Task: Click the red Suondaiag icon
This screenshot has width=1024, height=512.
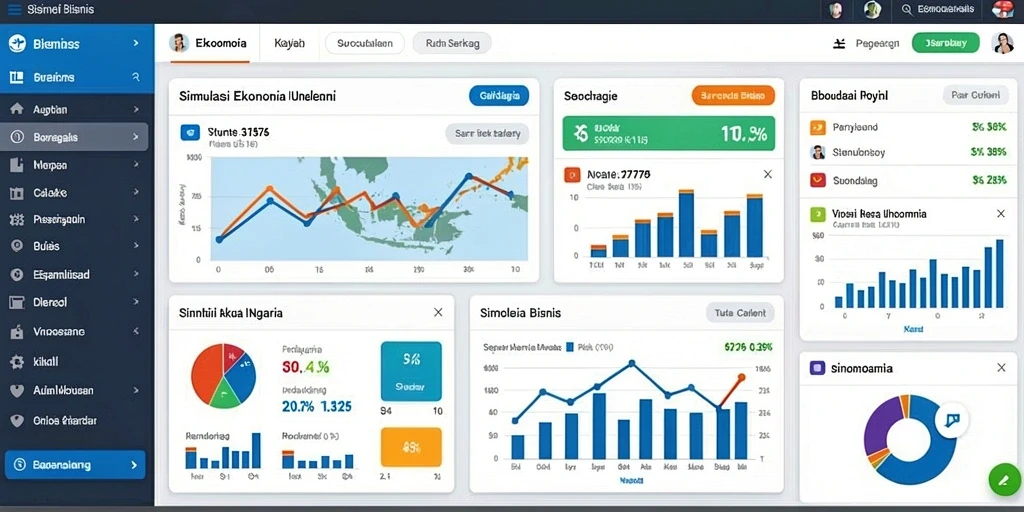Action: [818, 180]
